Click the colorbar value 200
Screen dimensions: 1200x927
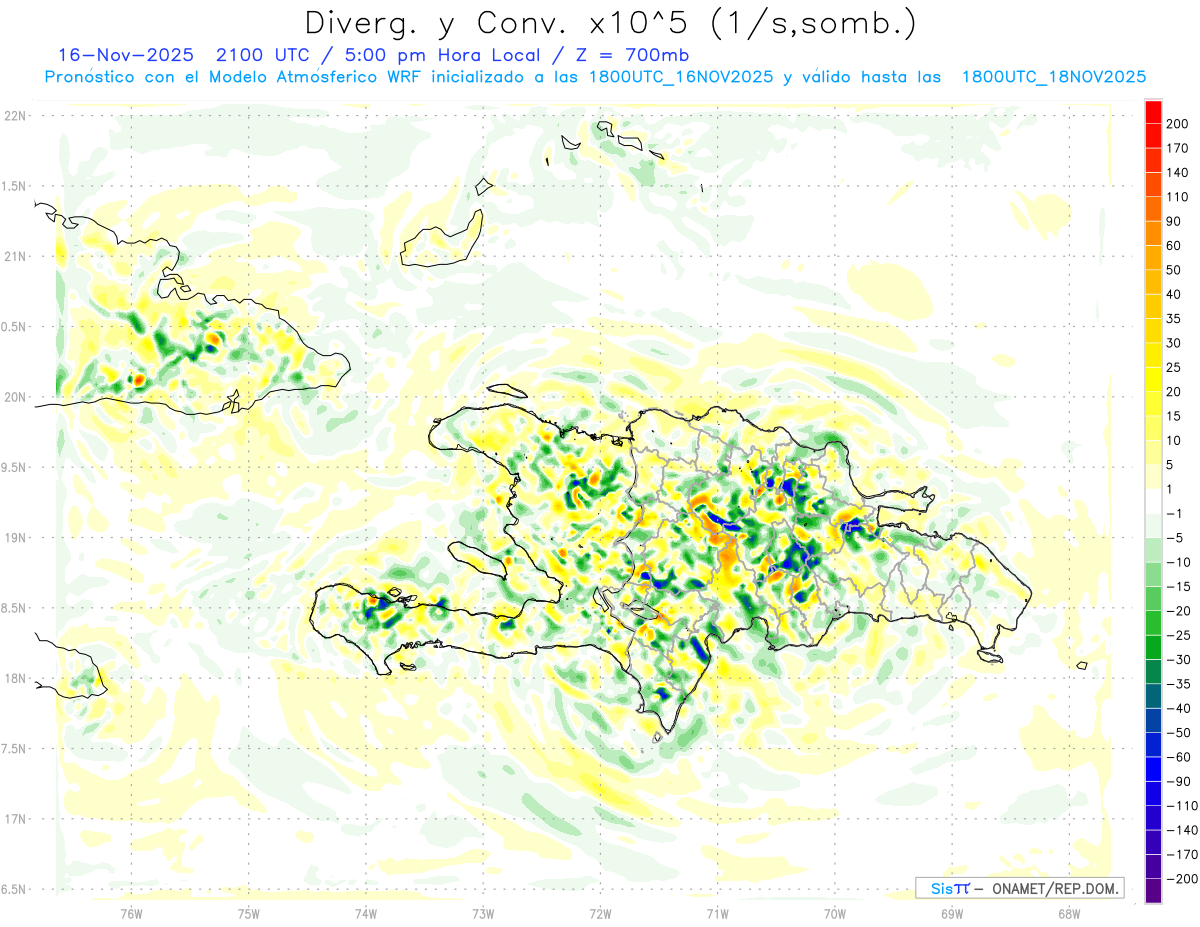click(1178, 124)
